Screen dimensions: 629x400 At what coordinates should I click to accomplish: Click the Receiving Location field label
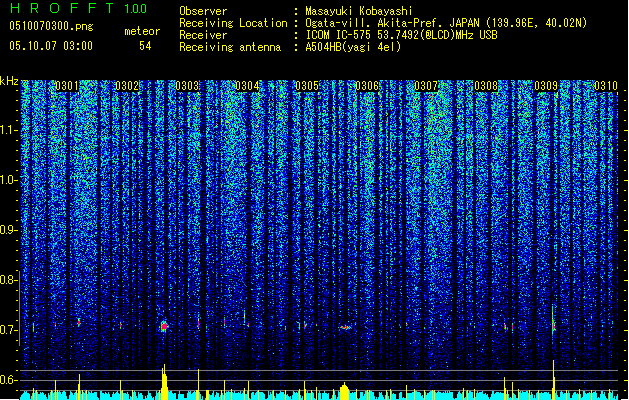233,23
